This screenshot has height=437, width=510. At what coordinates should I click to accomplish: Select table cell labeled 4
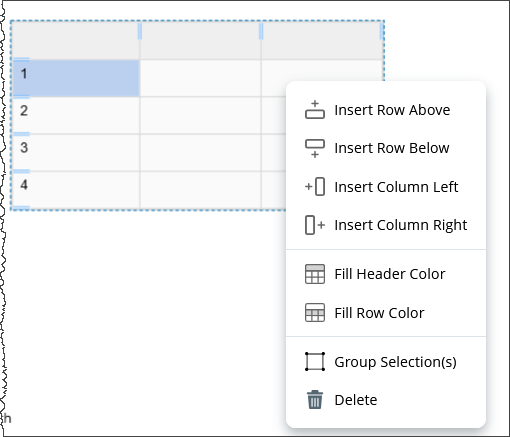pos(76,190)
